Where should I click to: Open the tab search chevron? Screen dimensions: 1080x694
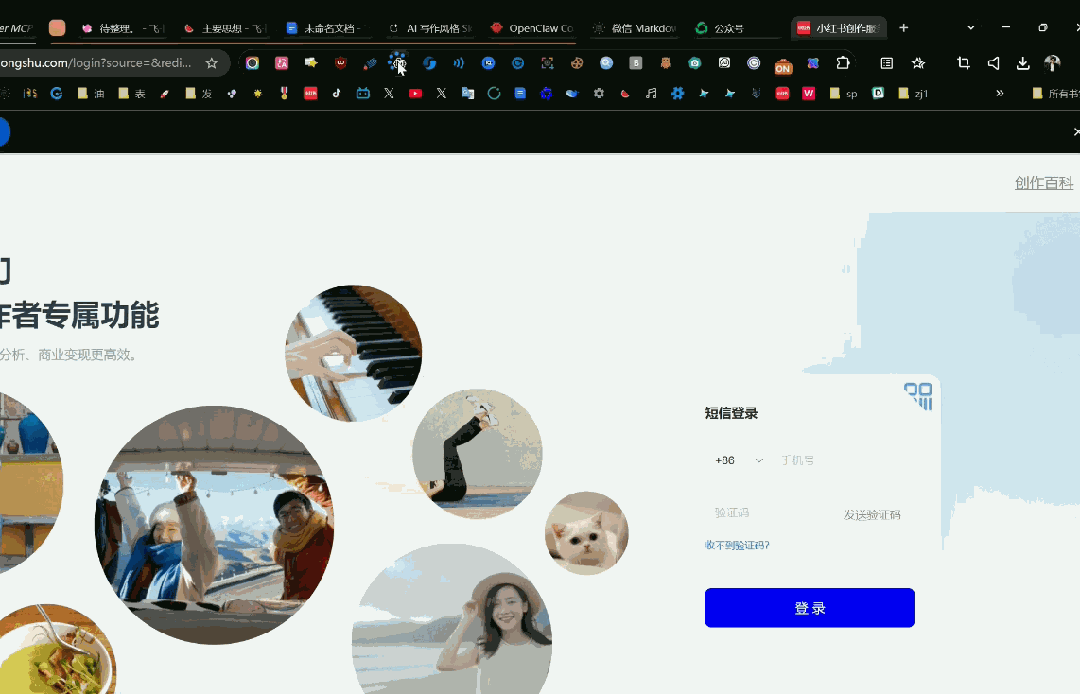tap(970, 28)
